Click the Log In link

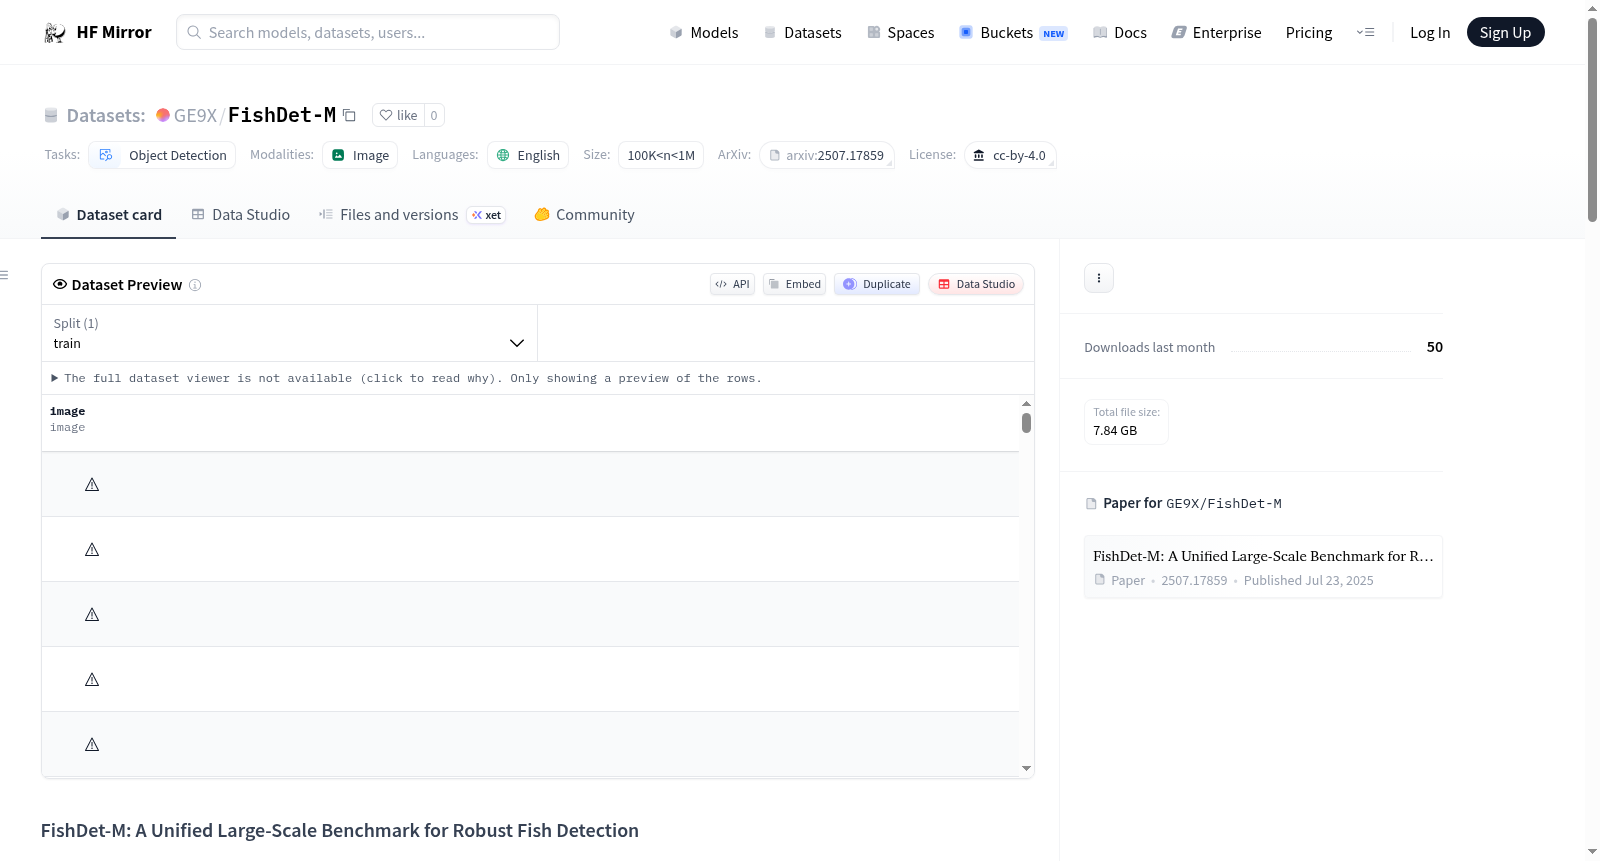1430,32
